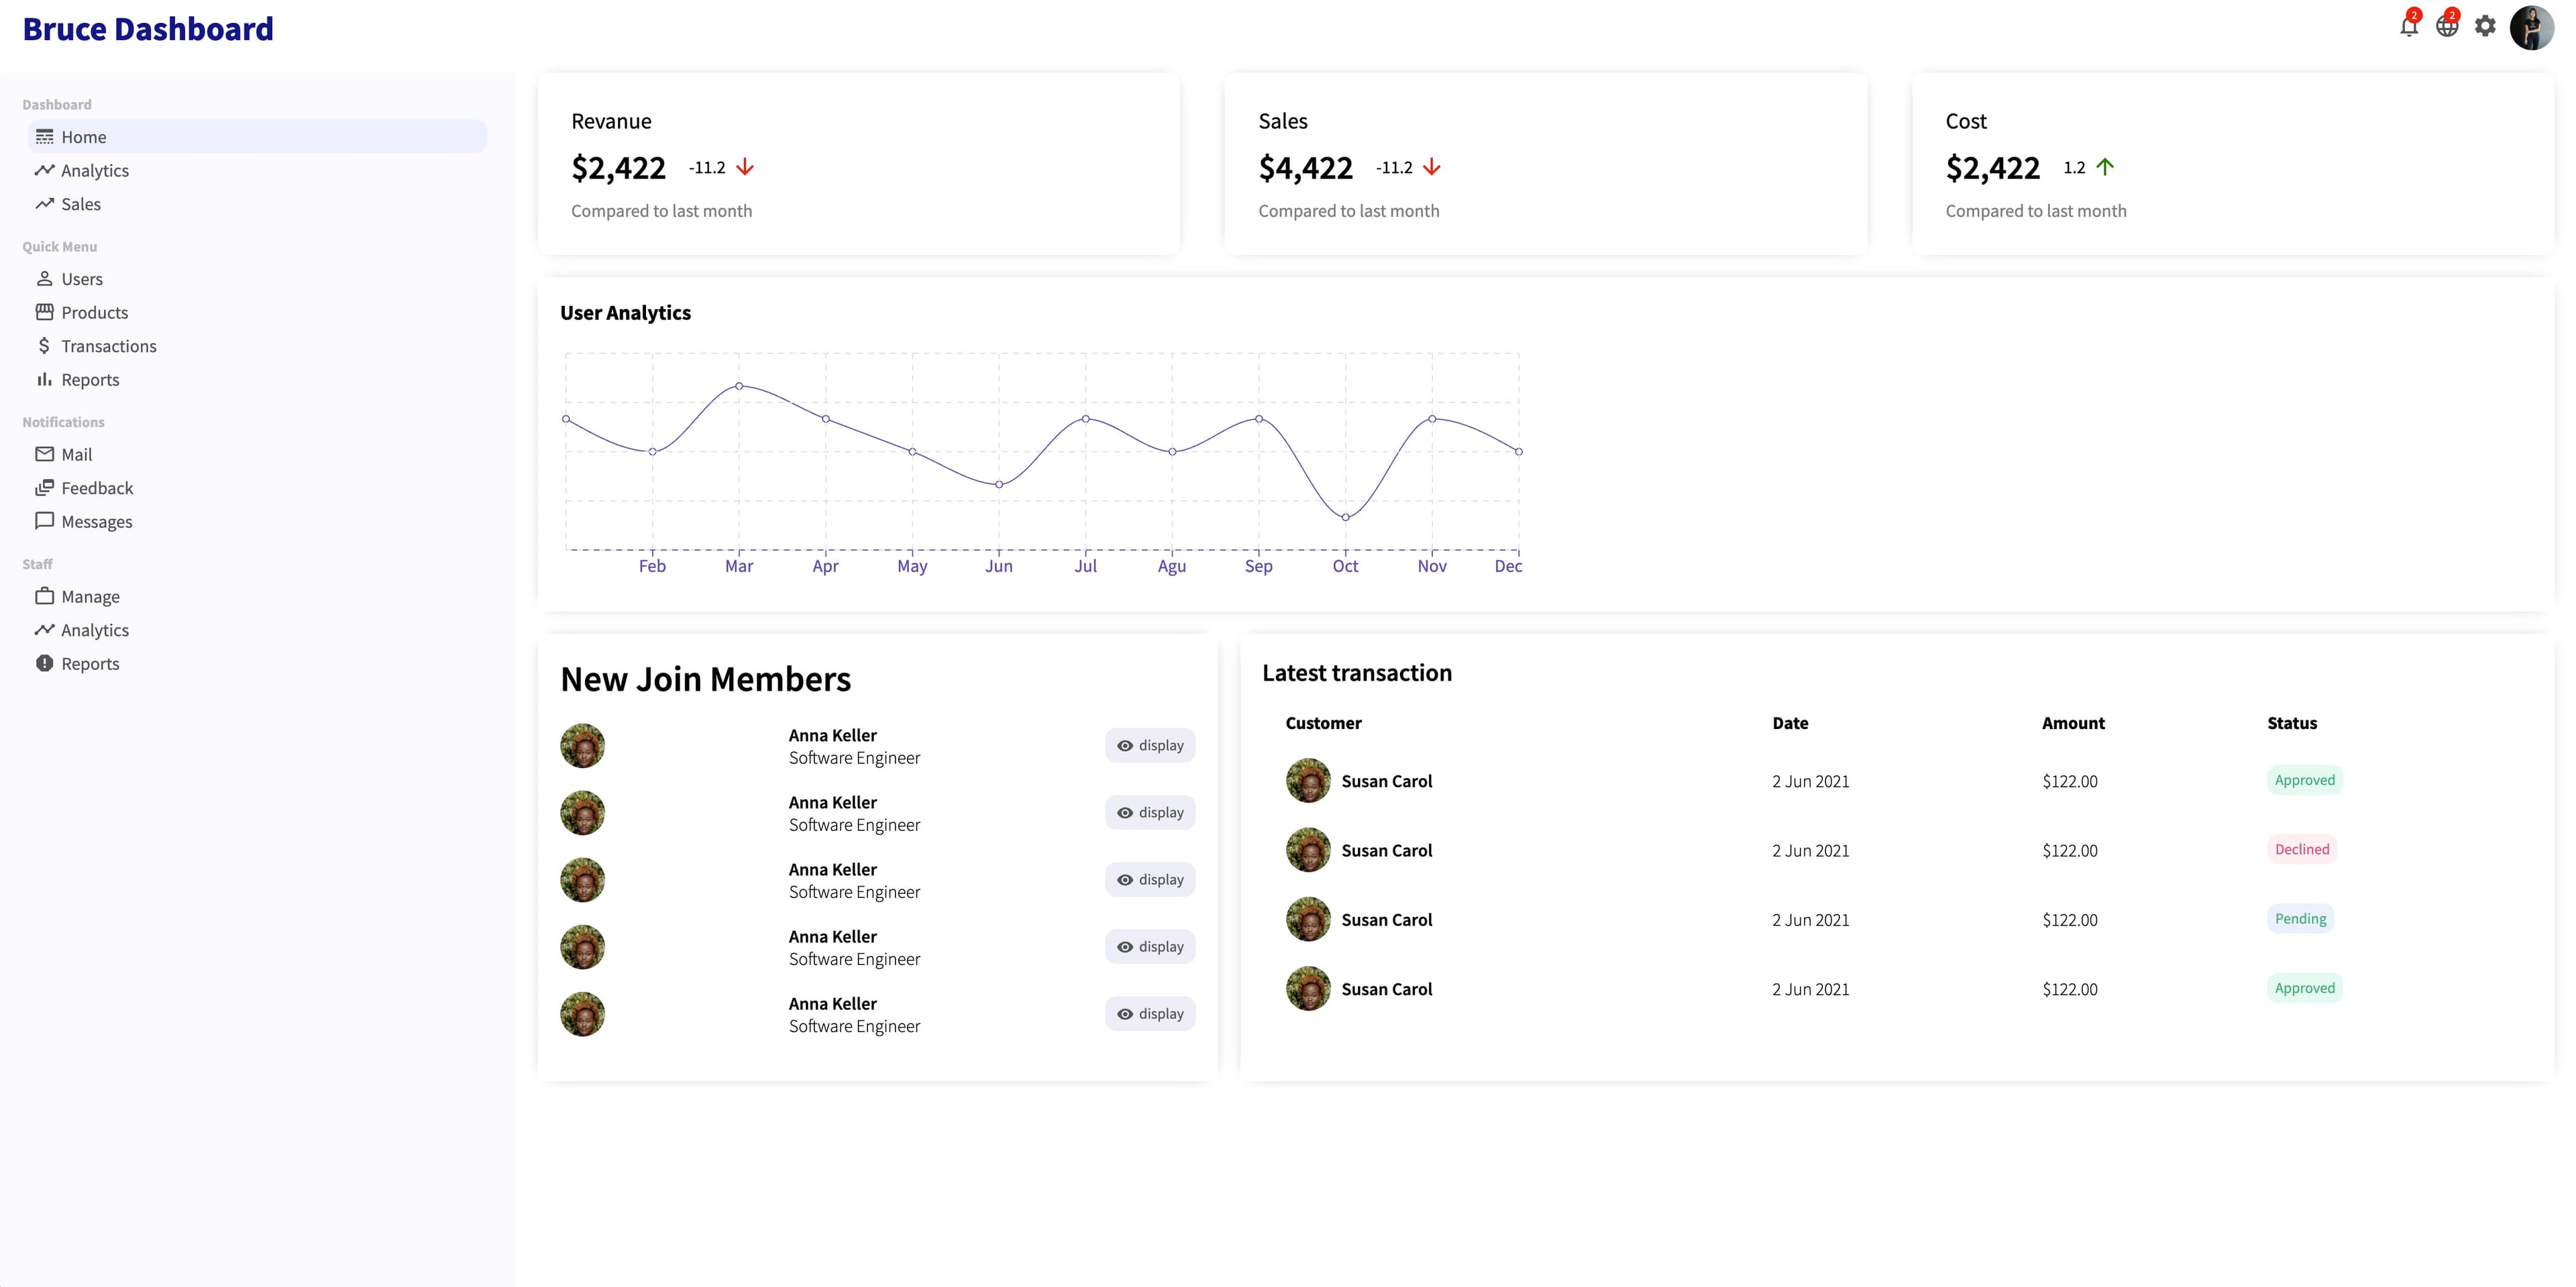
Task: Click the Staff Reports alert icon
Action: click(44, 663)
